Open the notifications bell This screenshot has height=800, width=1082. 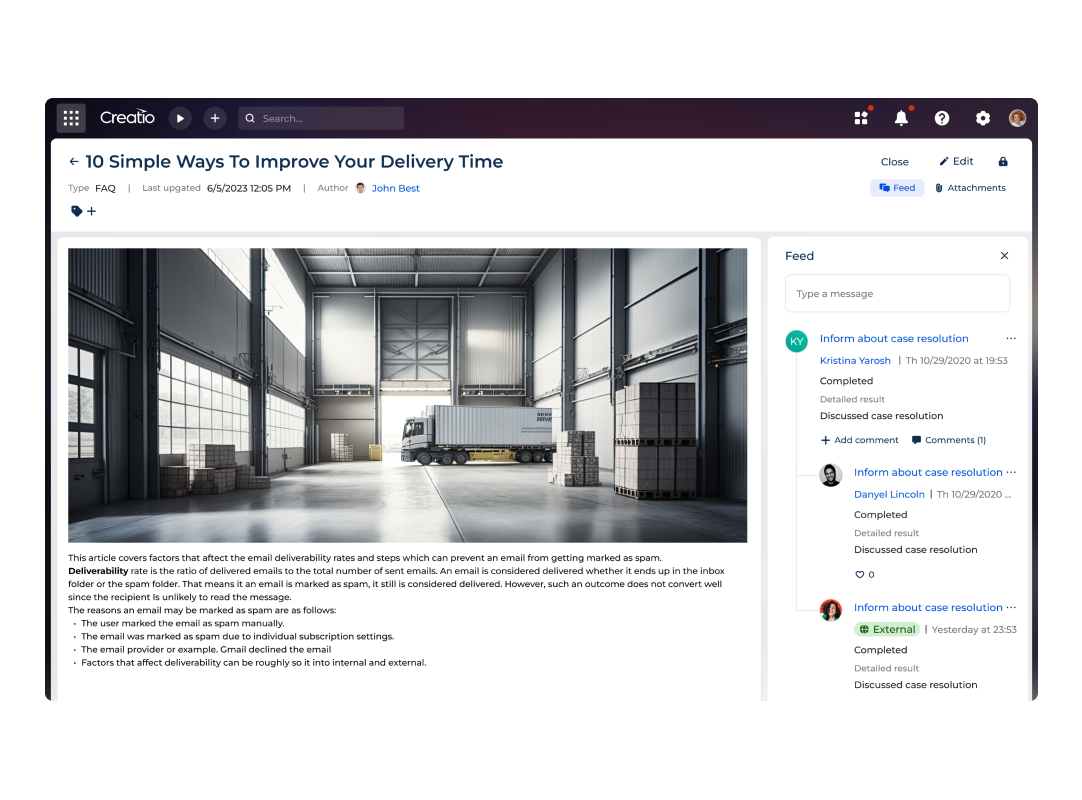click(x=901, y=118)
